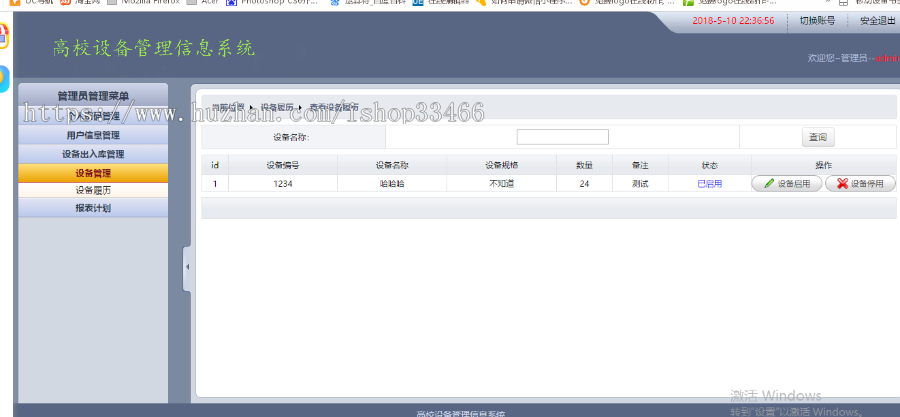Click the 管理员管理菜单 sidebar heading
900x417 pixels.
coord(93,95)
